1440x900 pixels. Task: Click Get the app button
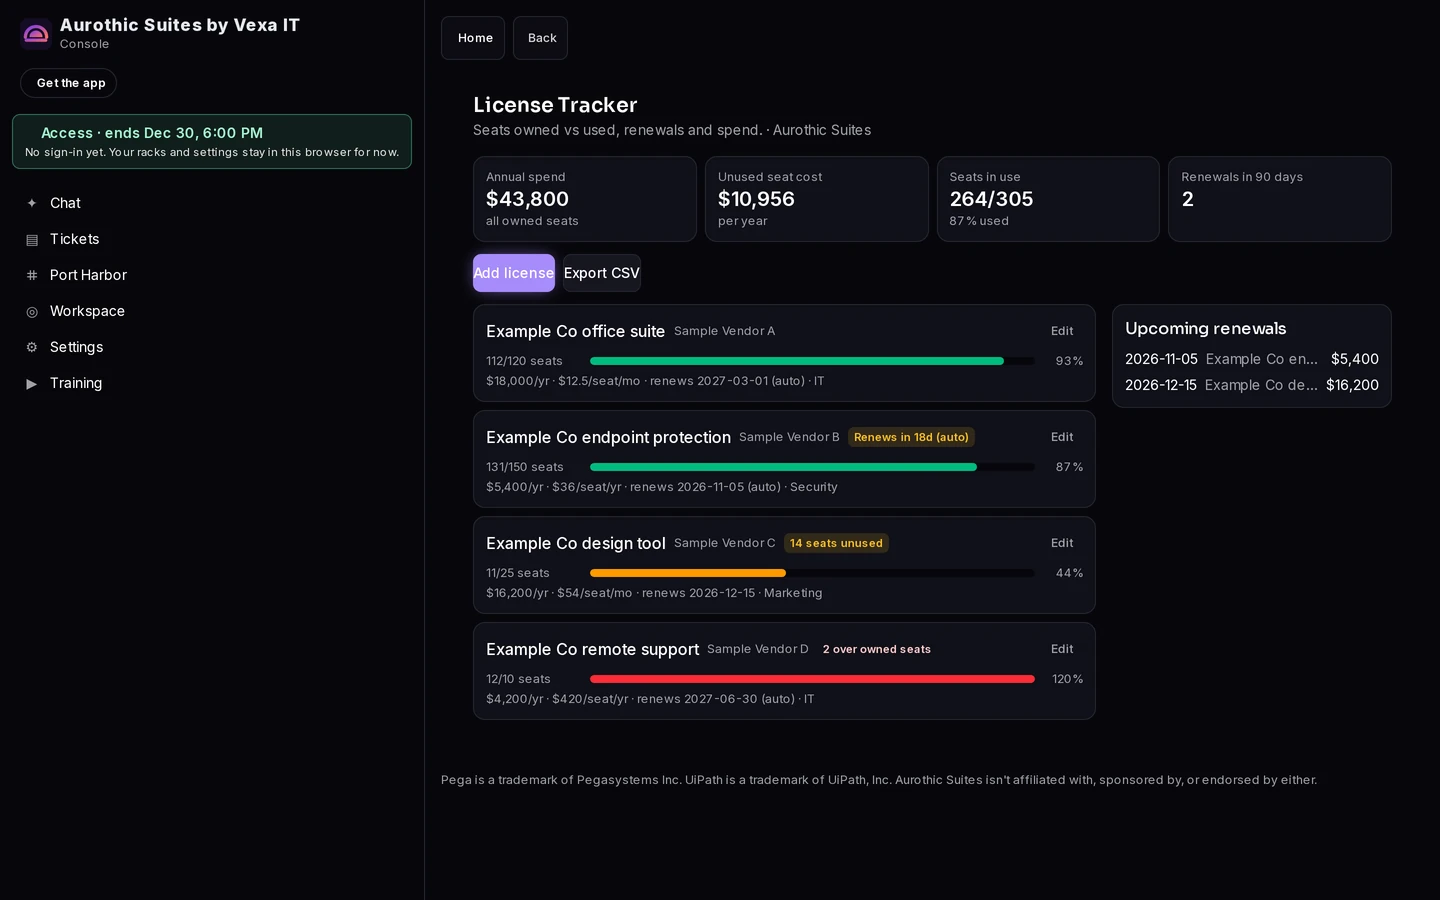click(x=69, y=83)
